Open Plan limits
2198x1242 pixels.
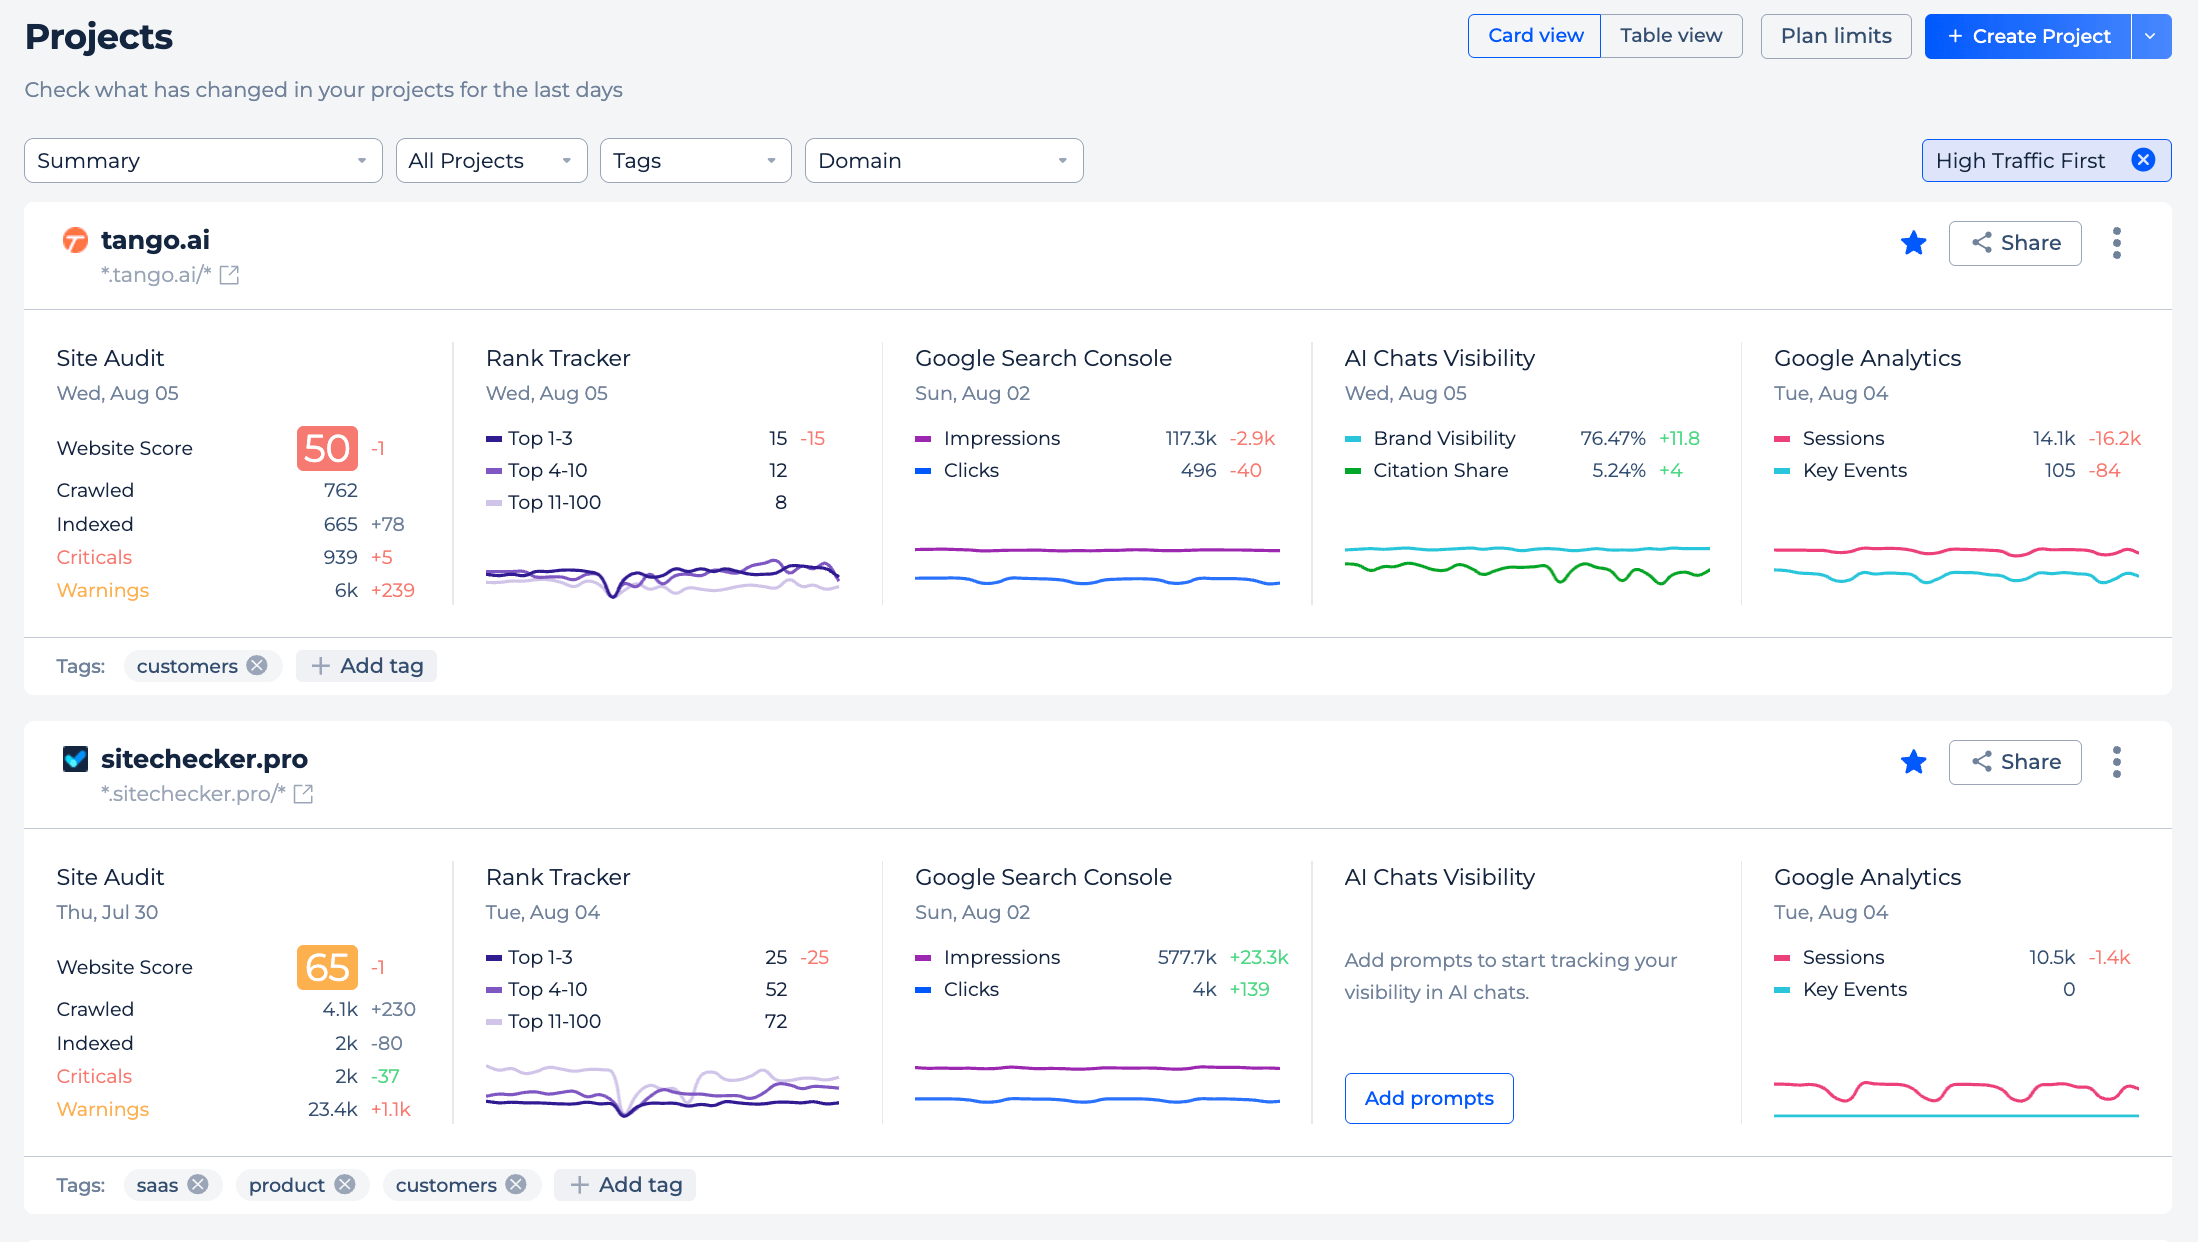(1836, 36)
